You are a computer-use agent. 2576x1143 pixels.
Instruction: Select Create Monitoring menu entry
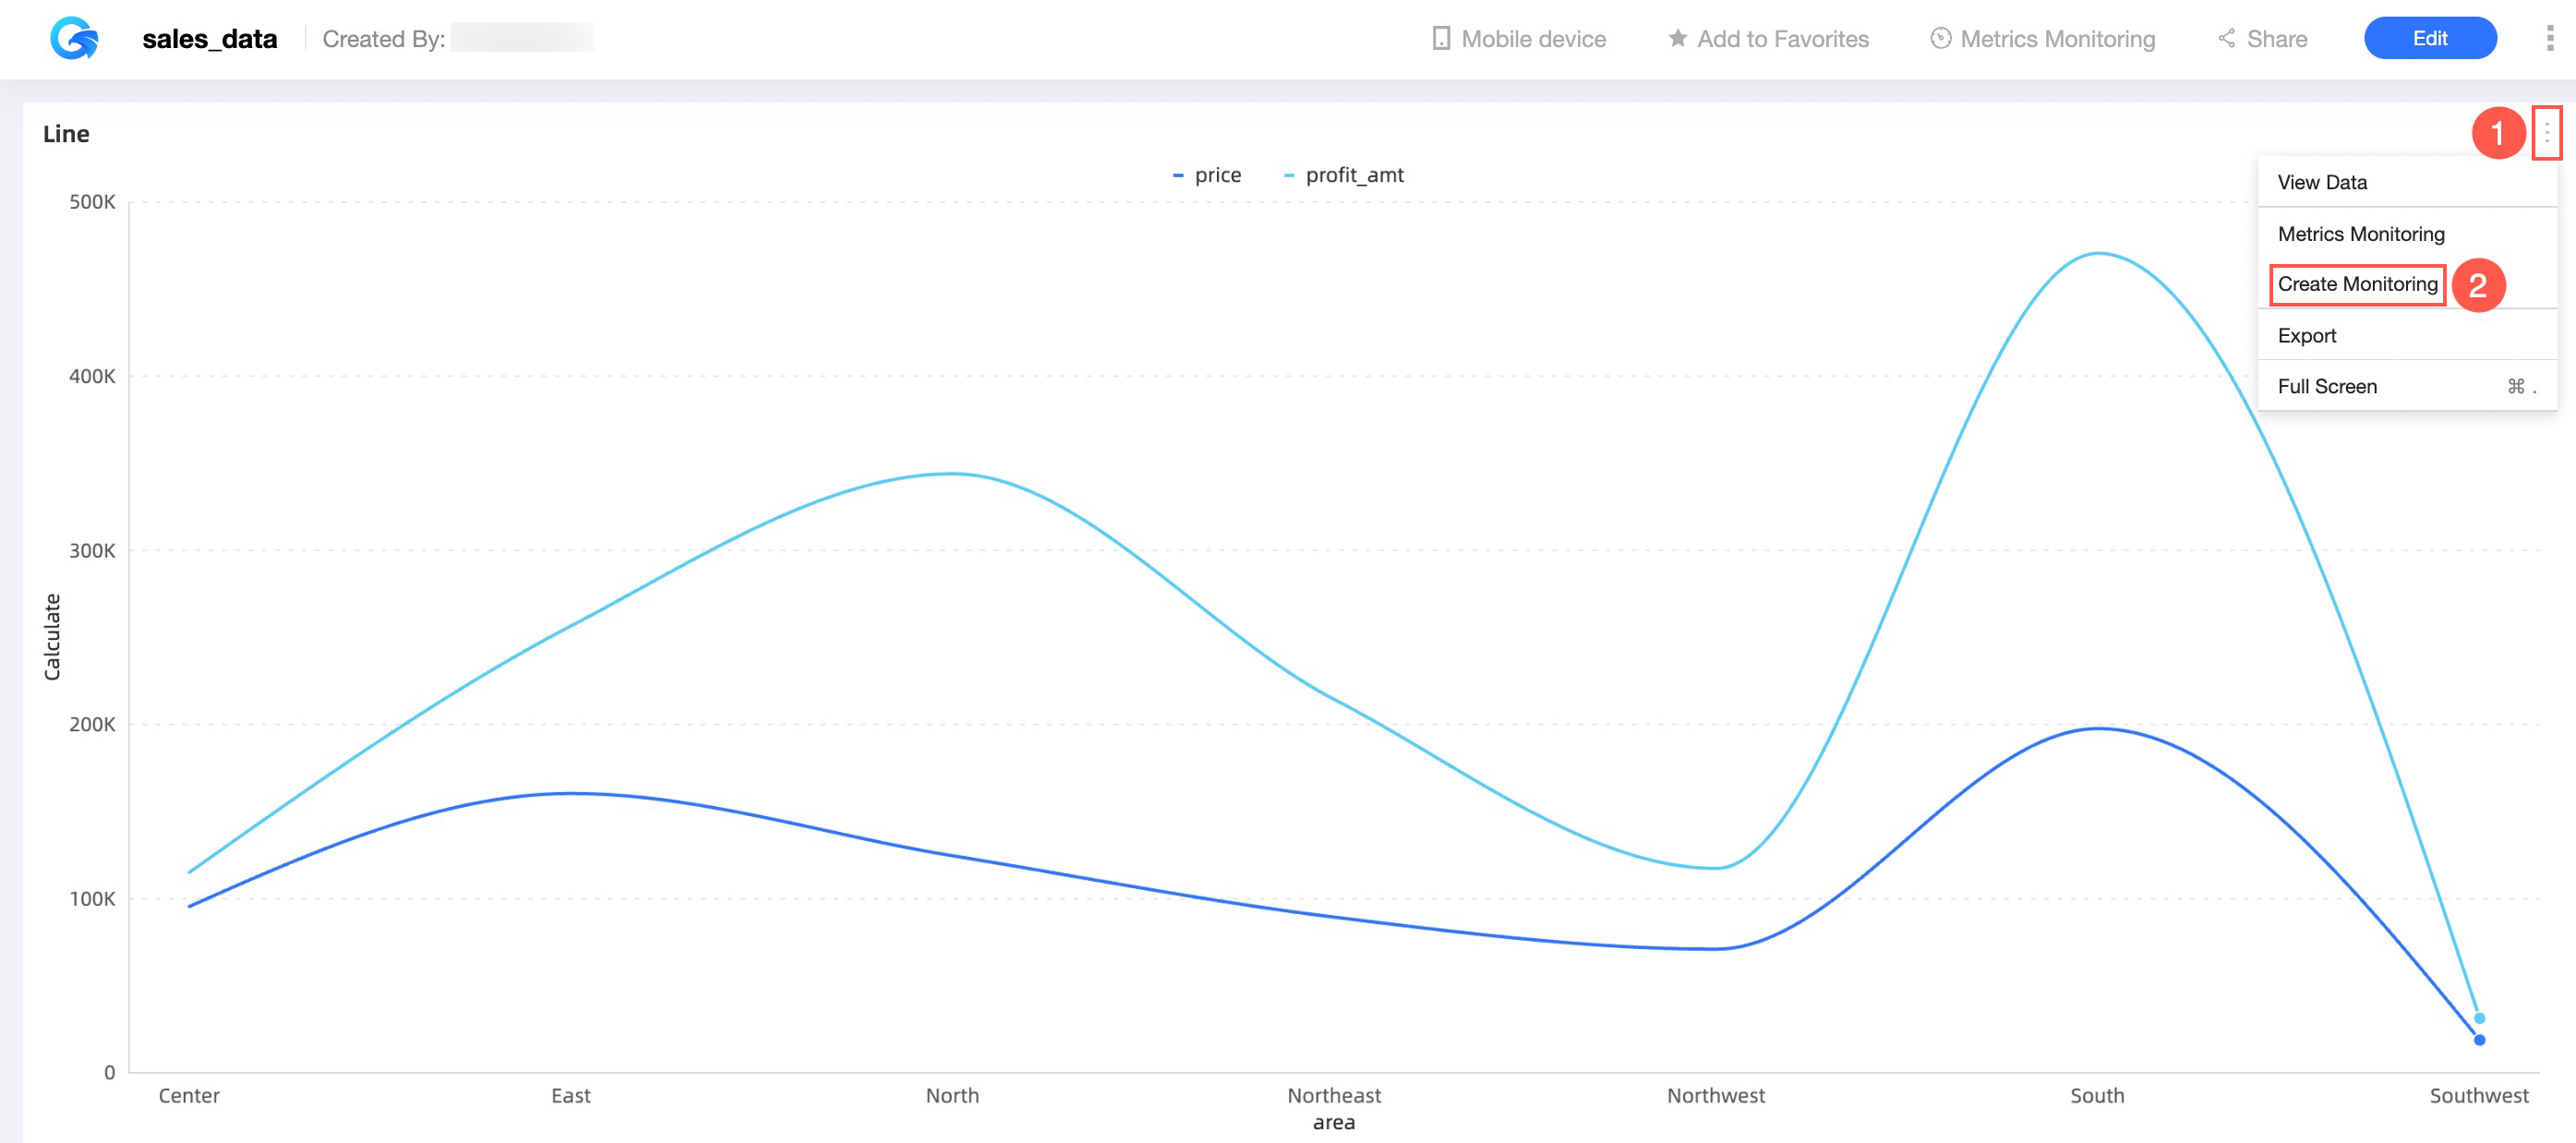click(x=2356, y=283)
